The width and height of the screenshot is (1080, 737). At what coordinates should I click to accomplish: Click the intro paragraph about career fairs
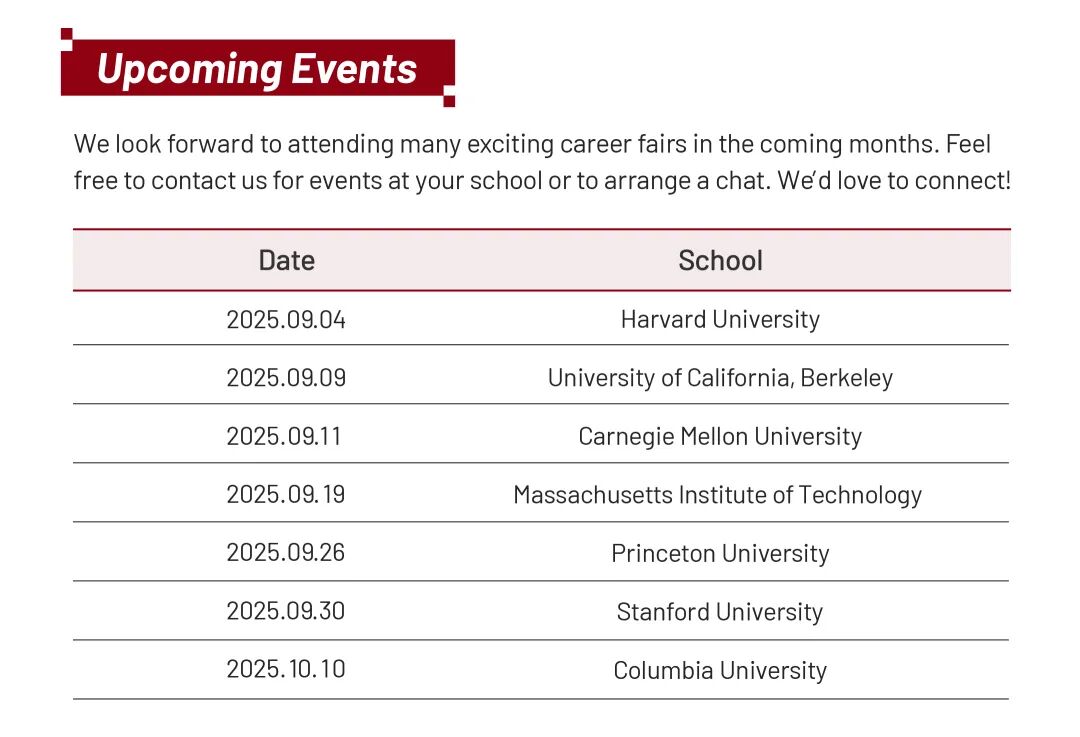click(x=542, y=162)
